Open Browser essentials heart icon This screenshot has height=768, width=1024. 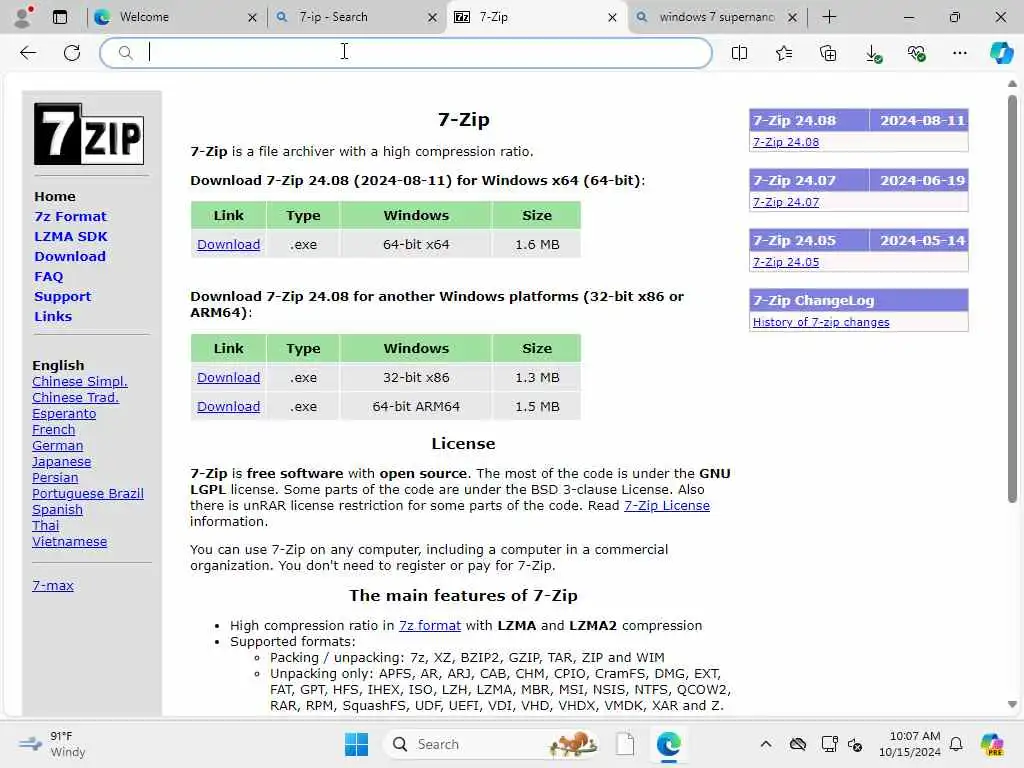[x=917, y=54]
